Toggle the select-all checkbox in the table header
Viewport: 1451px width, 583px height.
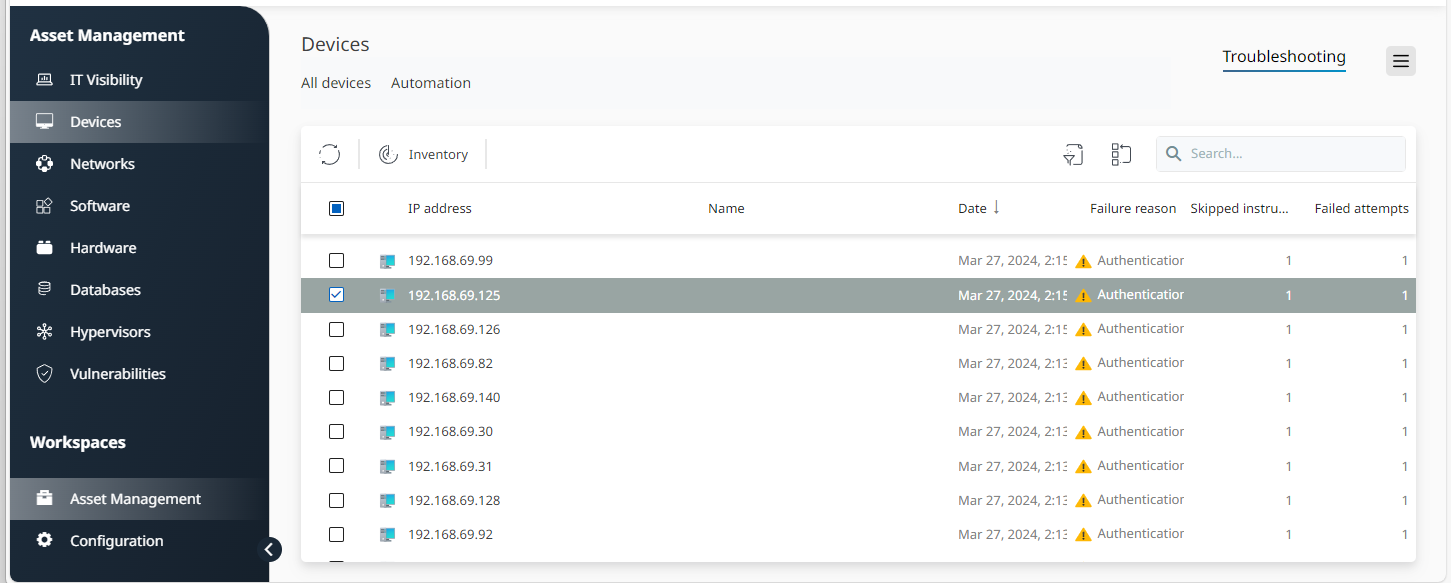tap(336, 209)
